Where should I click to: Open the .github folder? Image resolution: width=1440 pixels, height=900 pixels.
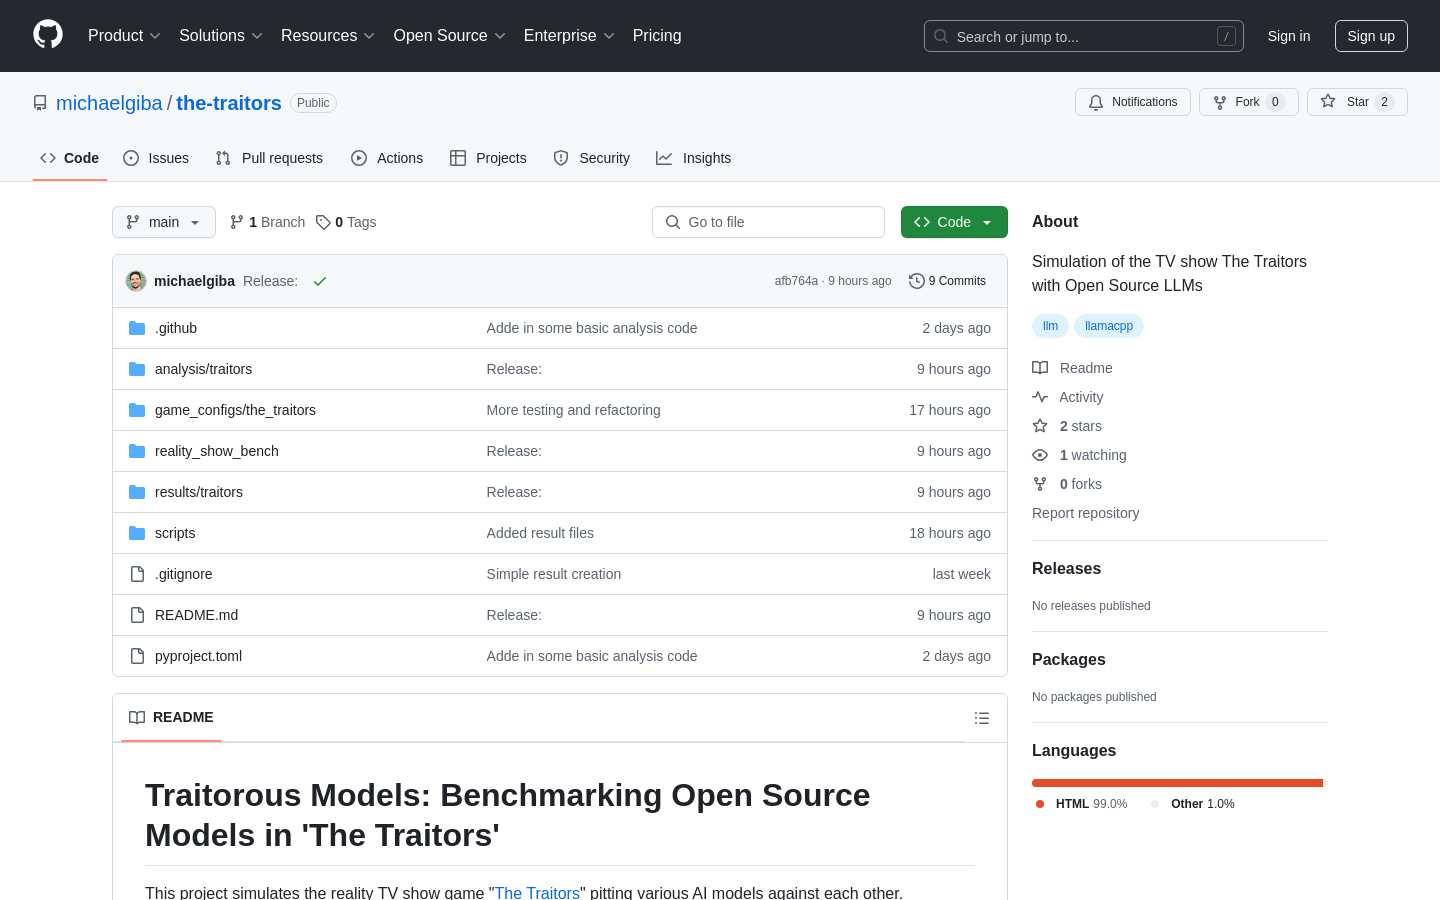[176, 328]
